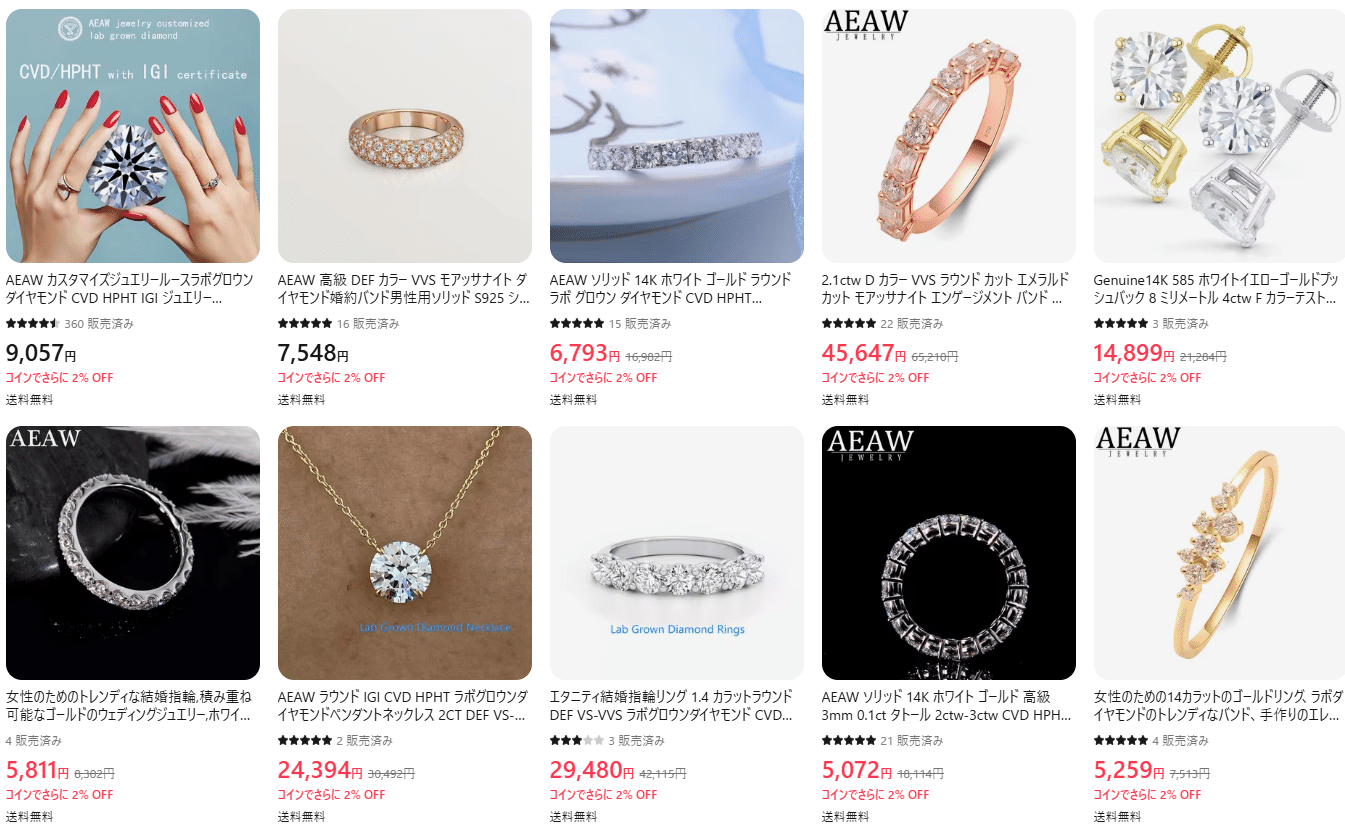Open the Genuine14K 585 earrings listing title

pyautogui.click(x=1216, y=289)
